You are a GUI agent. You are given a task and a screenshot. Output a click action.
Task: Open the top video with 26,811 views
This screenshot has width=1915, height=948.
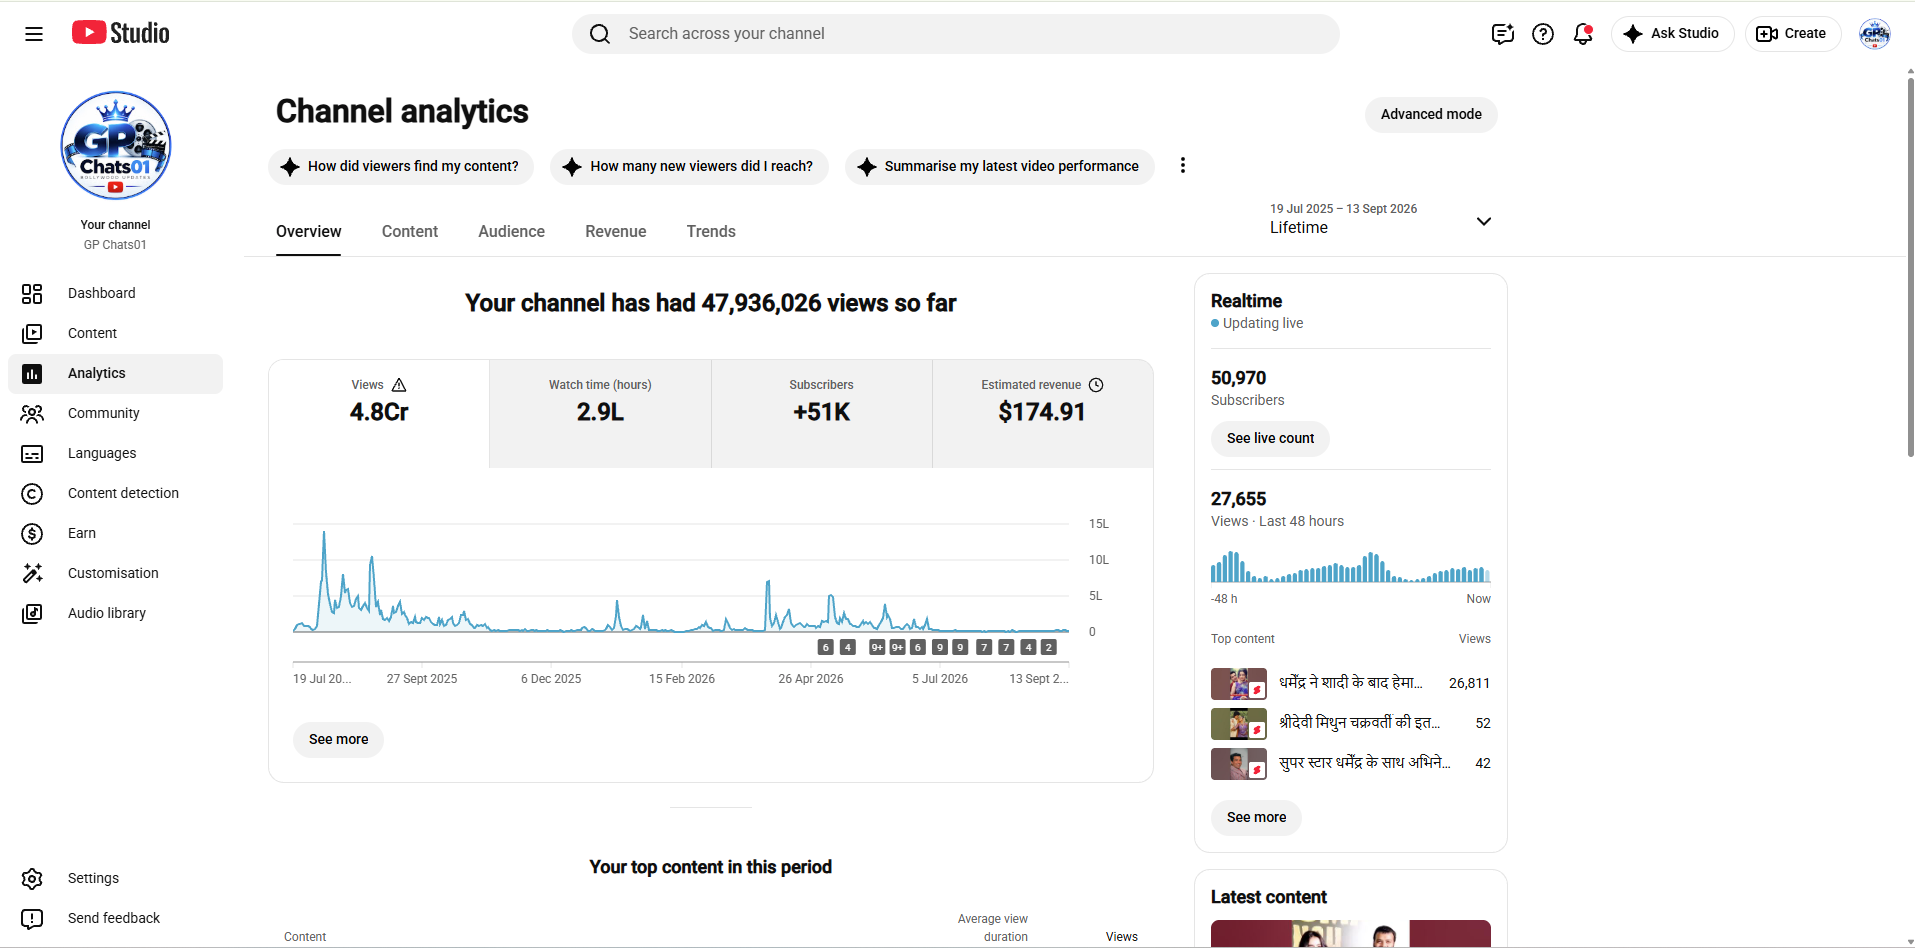click(1350, 683)
